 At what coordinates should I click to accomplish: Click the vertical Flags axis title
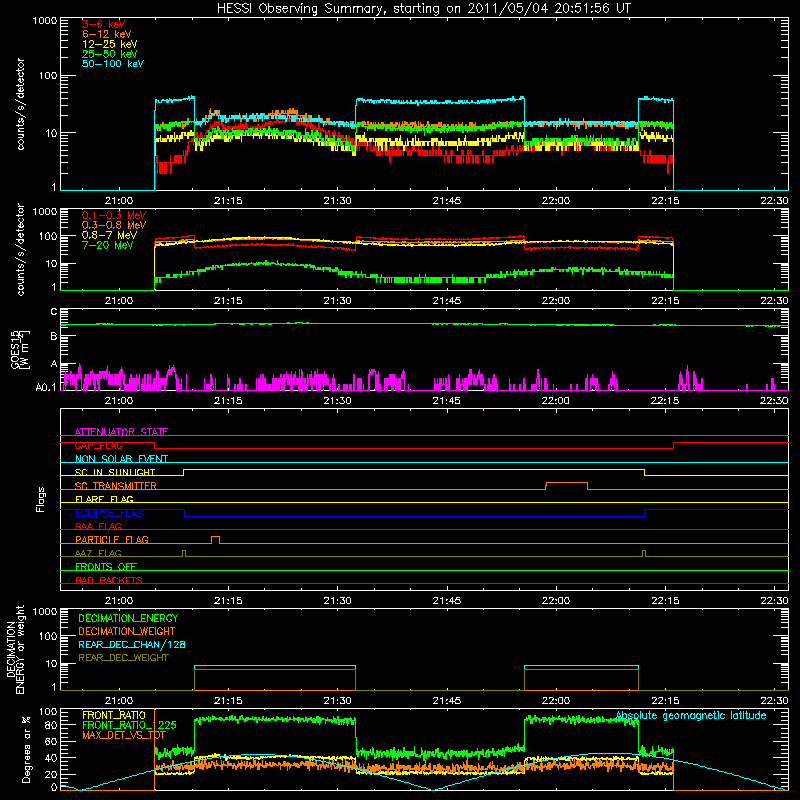tap(41, 499)
